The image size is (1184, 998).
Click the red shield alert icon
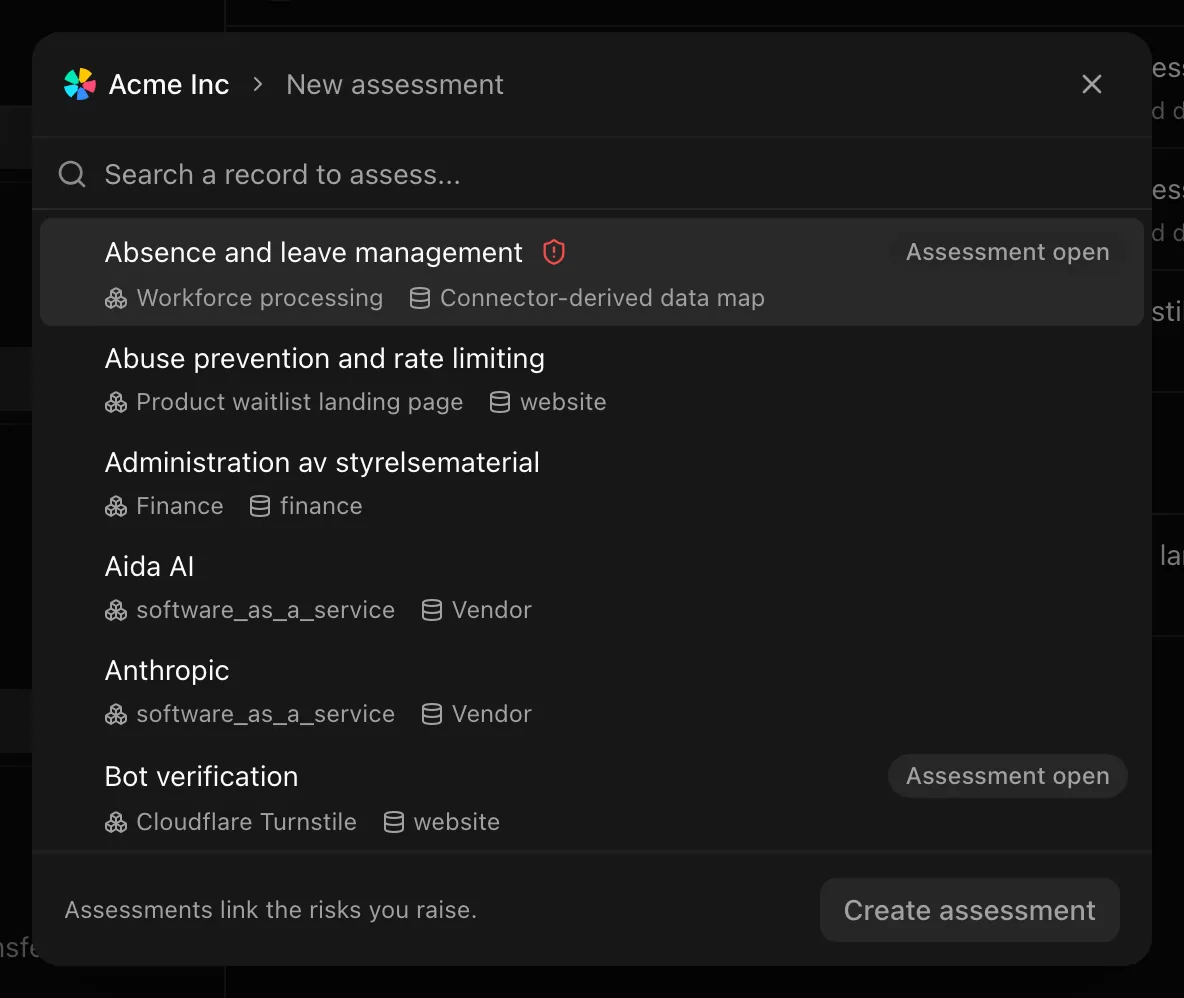554,252
